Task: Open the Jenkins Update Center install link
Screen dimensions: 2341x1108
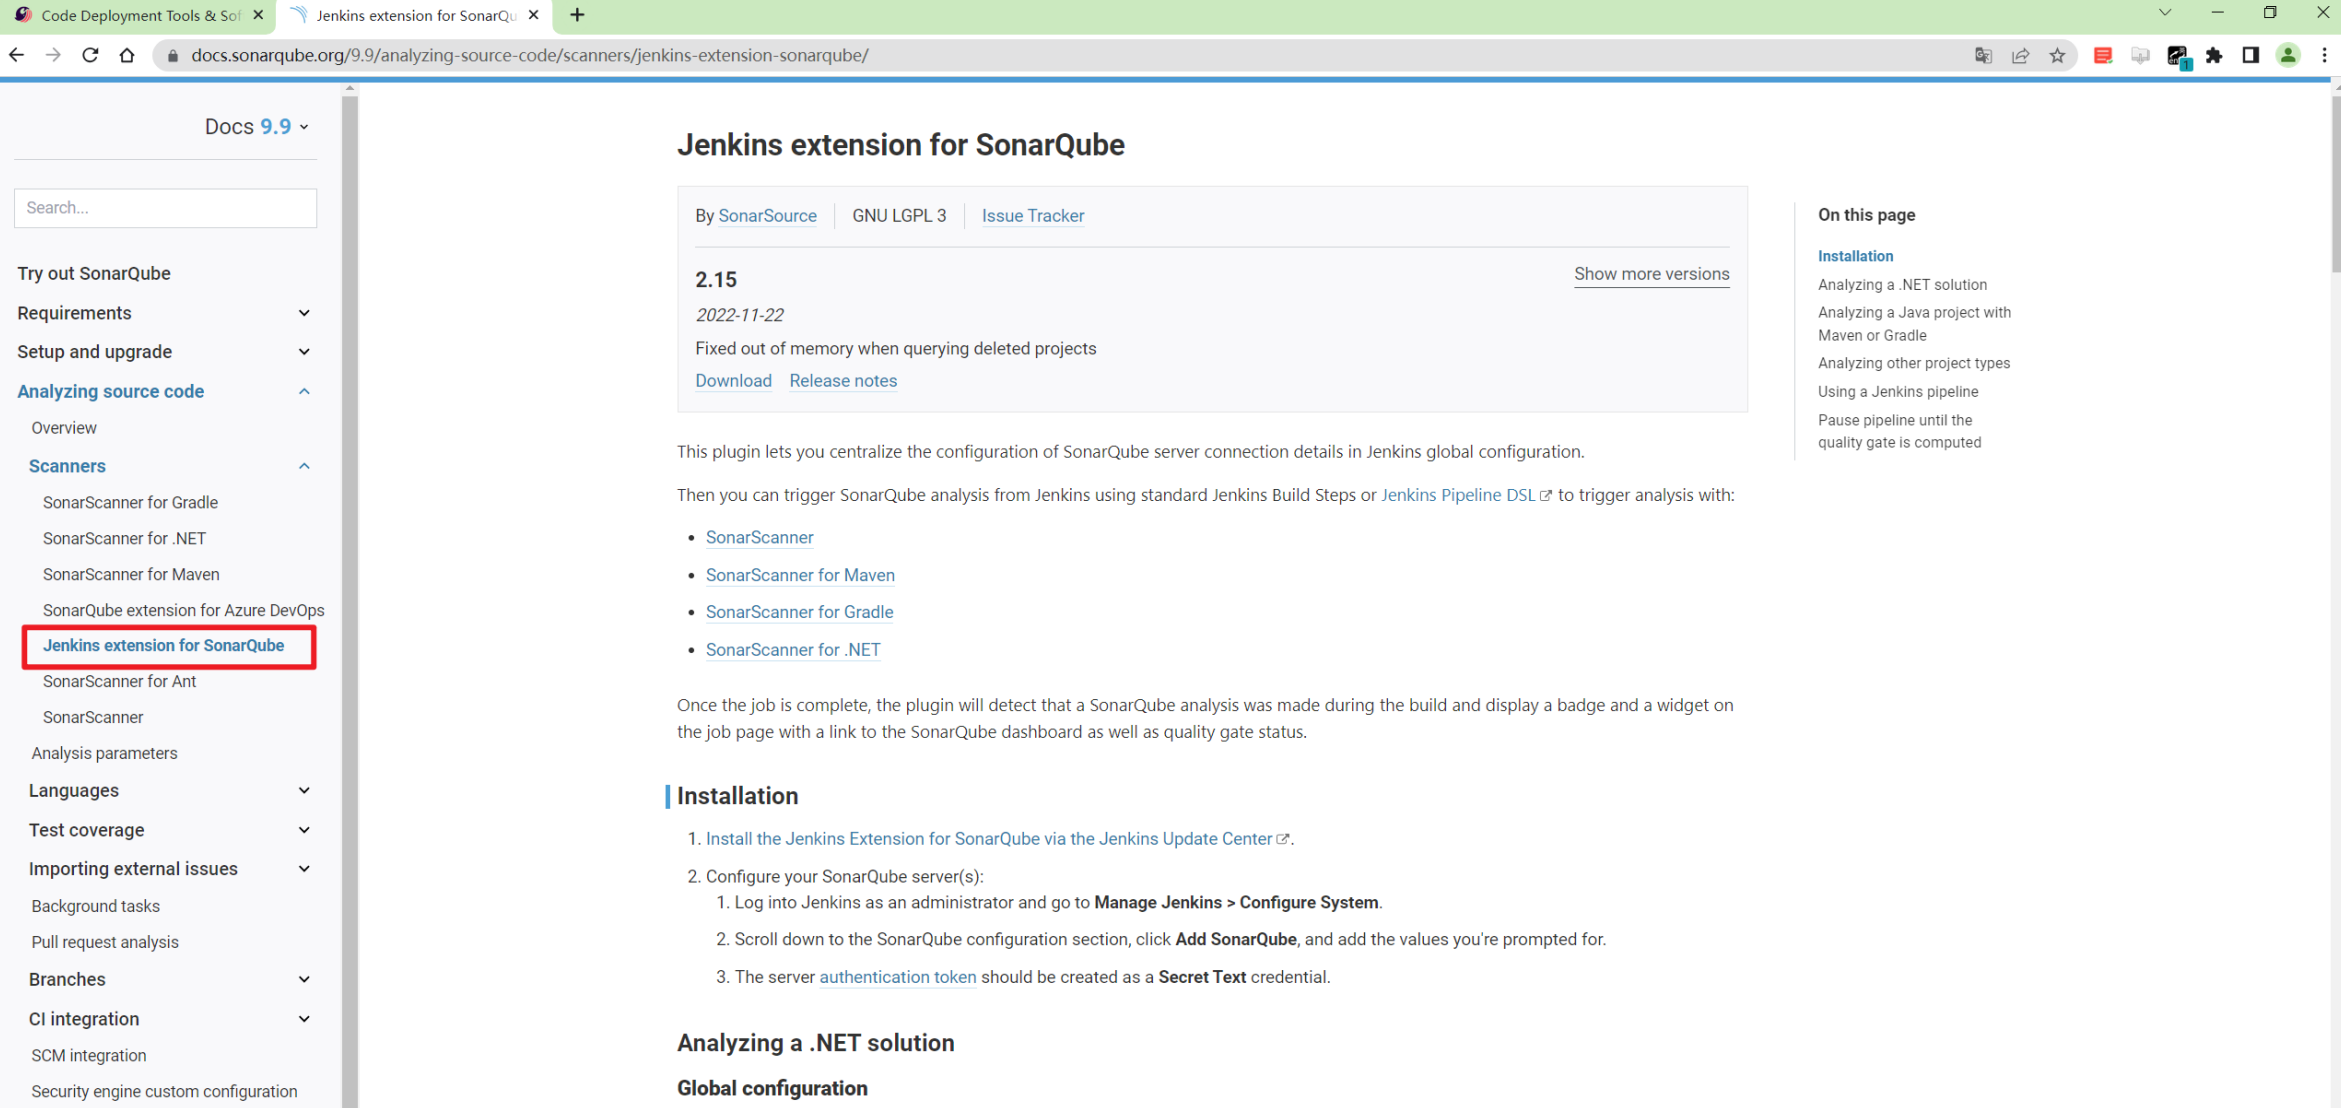Action: [x=998, y=839]
